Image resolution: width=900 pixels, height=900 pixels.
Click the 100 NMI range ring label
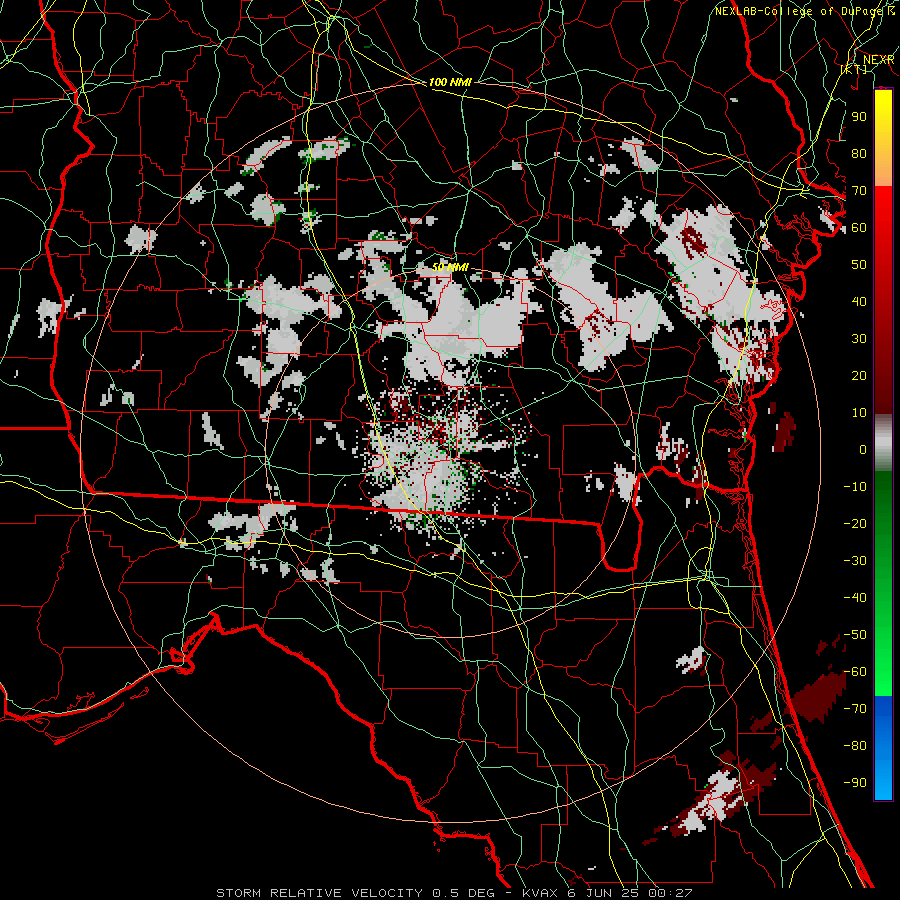click(450, 82)
